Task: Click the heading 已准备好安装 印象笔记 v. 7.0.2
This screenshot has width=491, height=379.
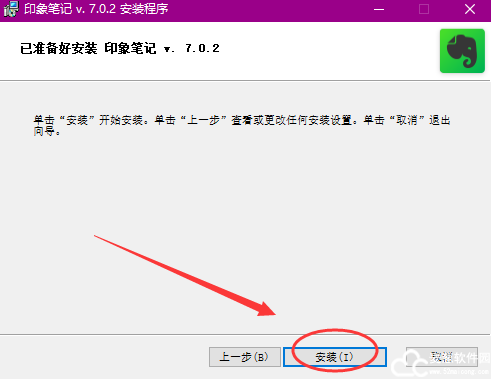Action: tap(120, 48)
